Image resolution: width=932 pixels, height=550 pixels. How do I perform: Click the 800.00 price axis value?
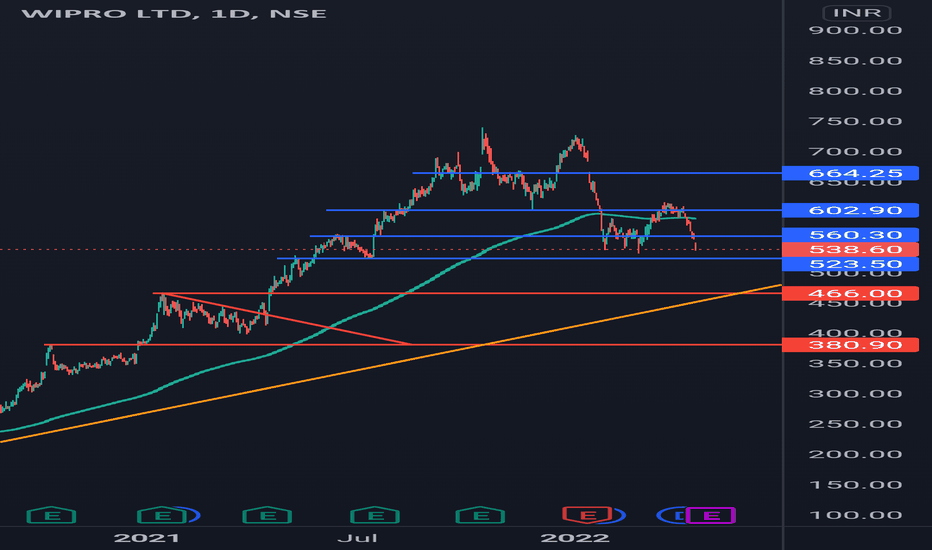(x=855, y=91)
